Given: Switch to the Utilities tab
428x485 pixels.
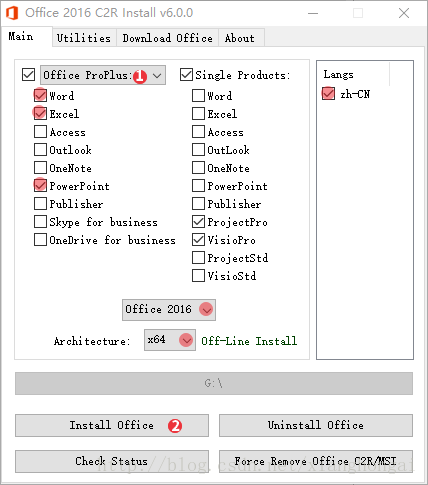Looking at the screenshot, I should pyautogui.click(x=84, y=38).
